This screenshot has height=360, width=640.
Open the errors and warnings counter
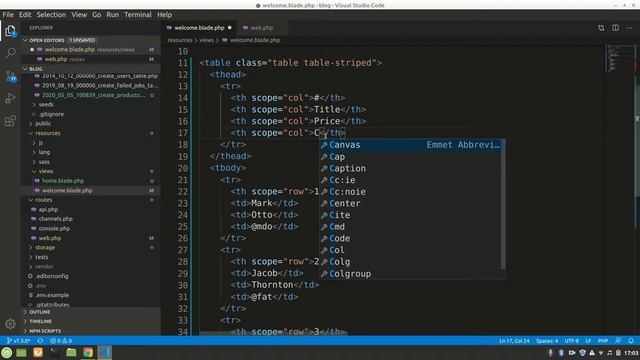61,341
